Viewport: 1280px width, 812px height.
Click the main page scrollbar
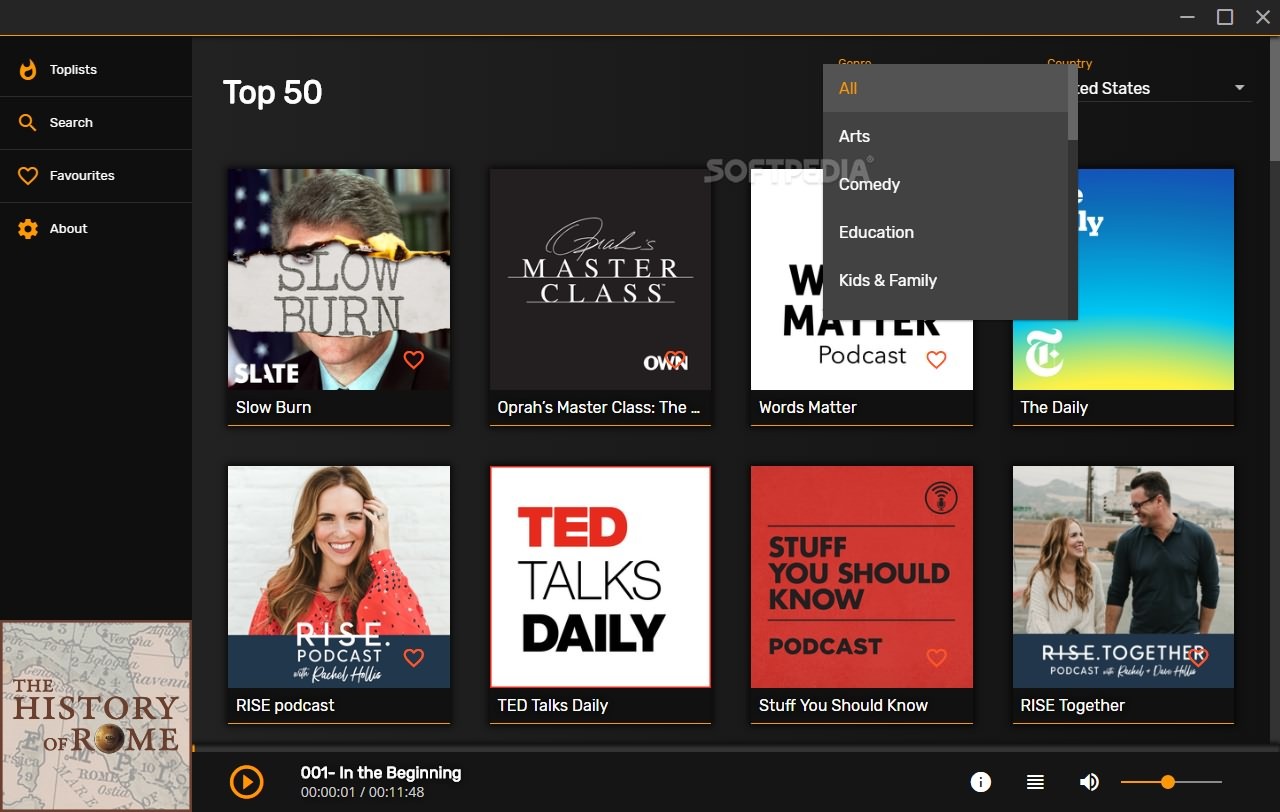point(1275,100)
